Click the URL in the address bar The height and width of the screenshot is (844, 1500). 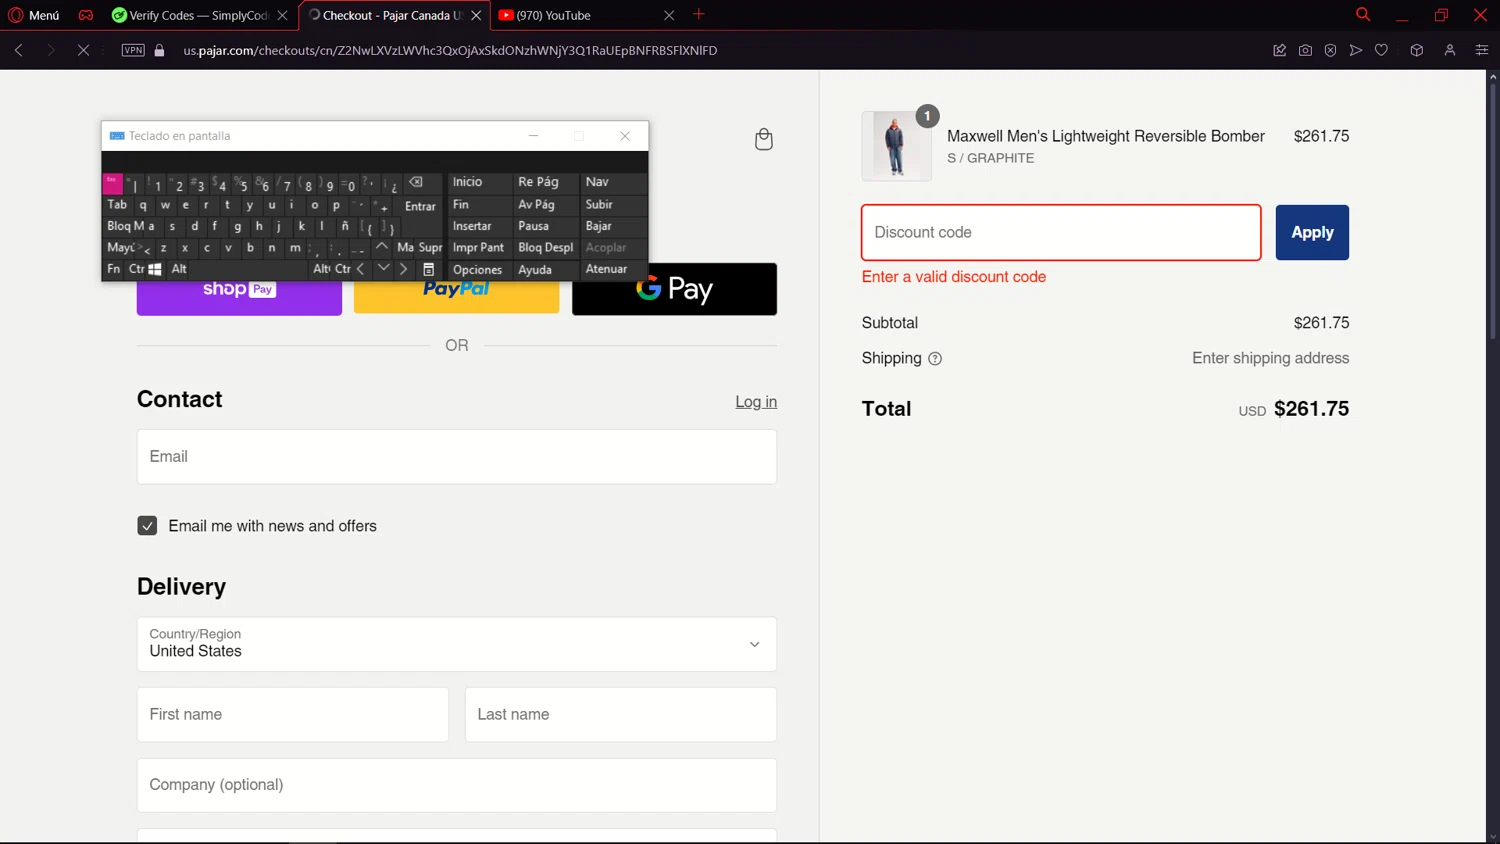click(x=450, y=50)
